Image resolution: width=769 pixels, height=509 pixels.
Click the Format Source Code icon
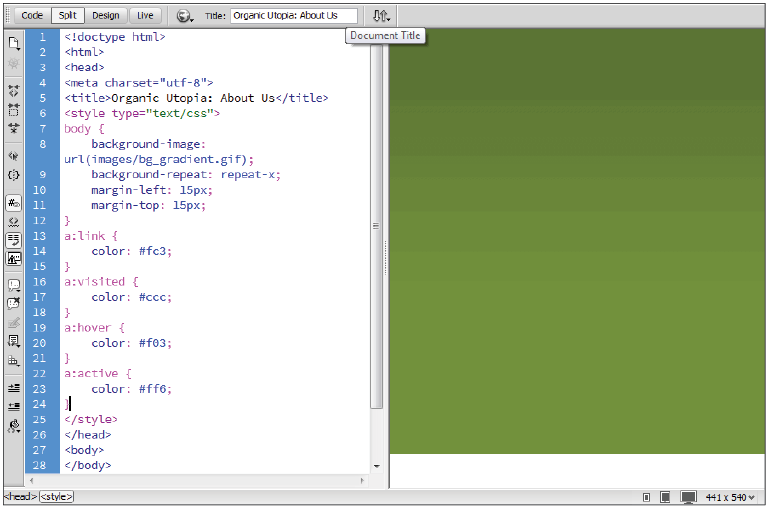14,426
